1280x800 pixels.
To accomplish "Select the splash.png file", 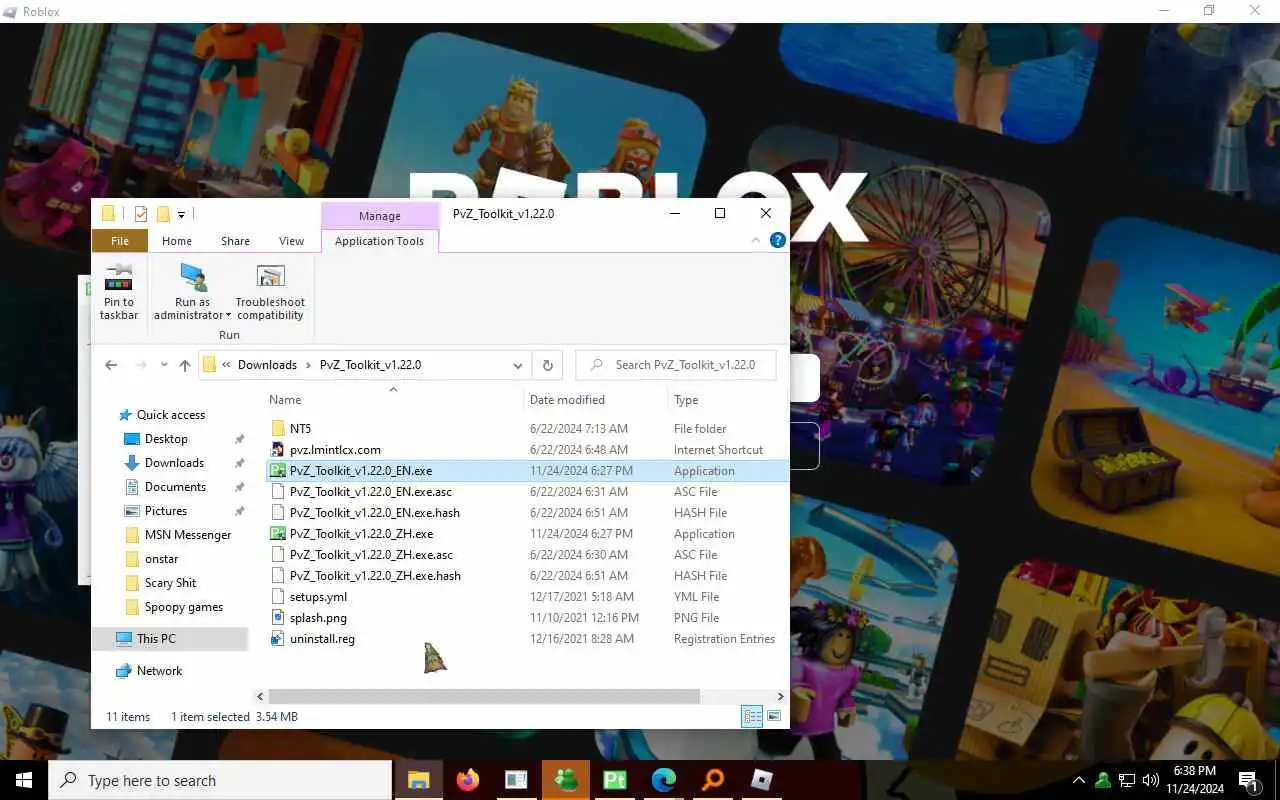I will 318,618.
